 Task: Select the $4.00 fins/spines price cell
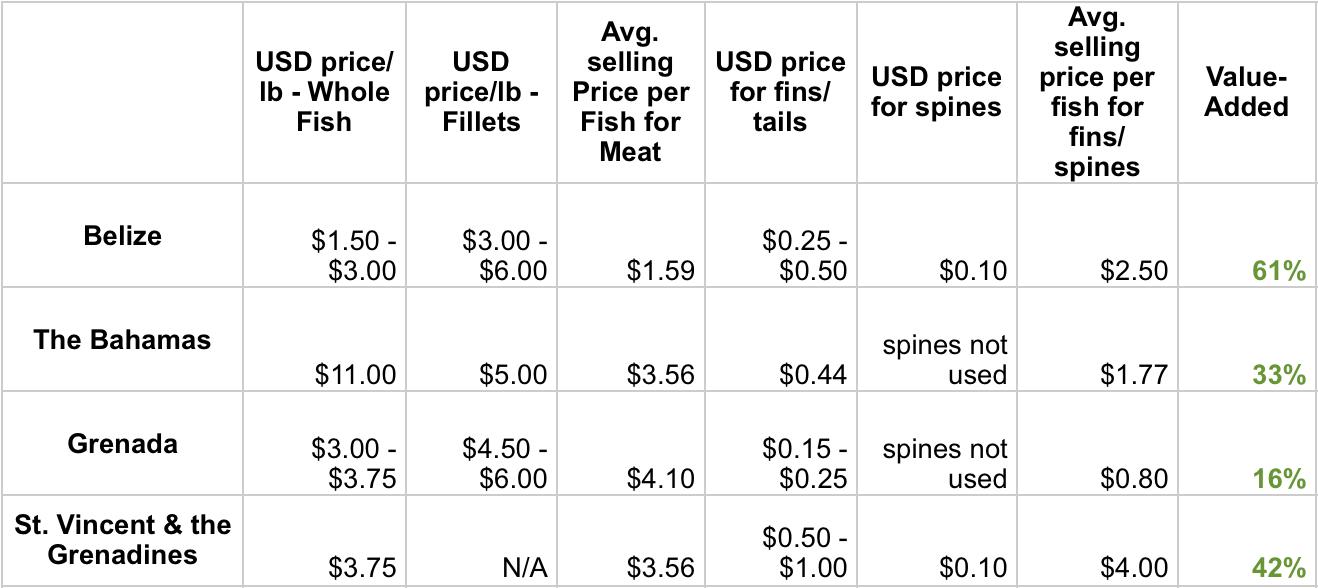point(1133,568)
